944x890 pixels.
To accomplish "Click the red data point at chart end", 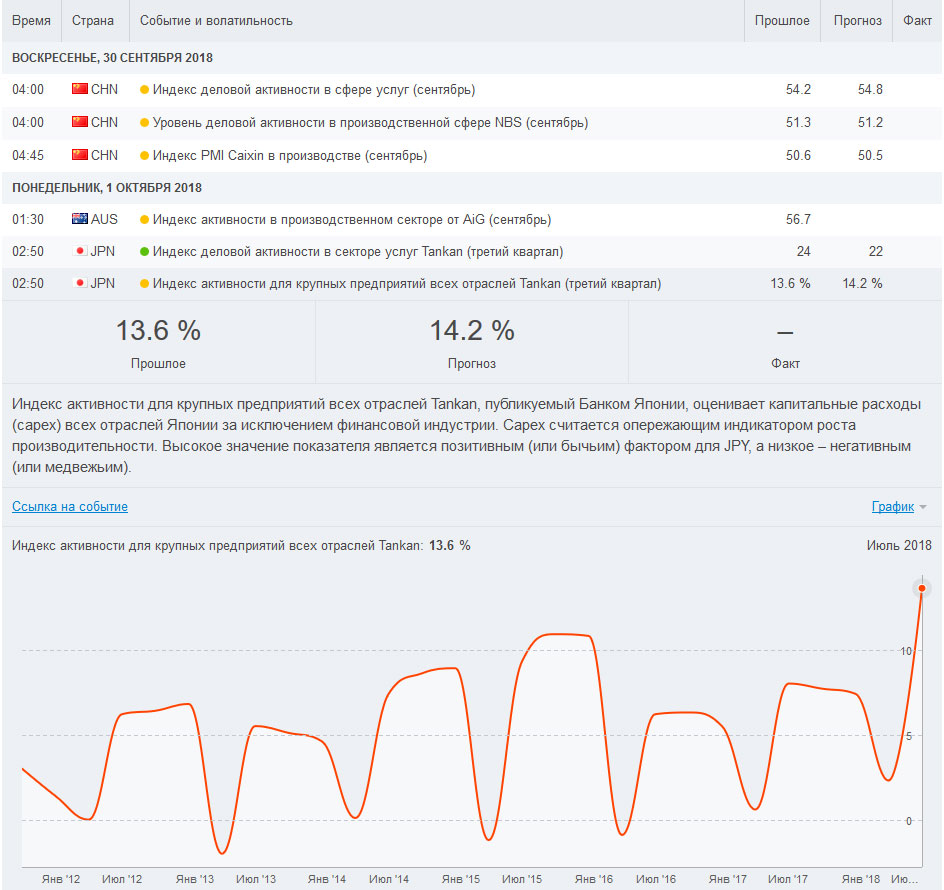I will [x=923, y=588].
